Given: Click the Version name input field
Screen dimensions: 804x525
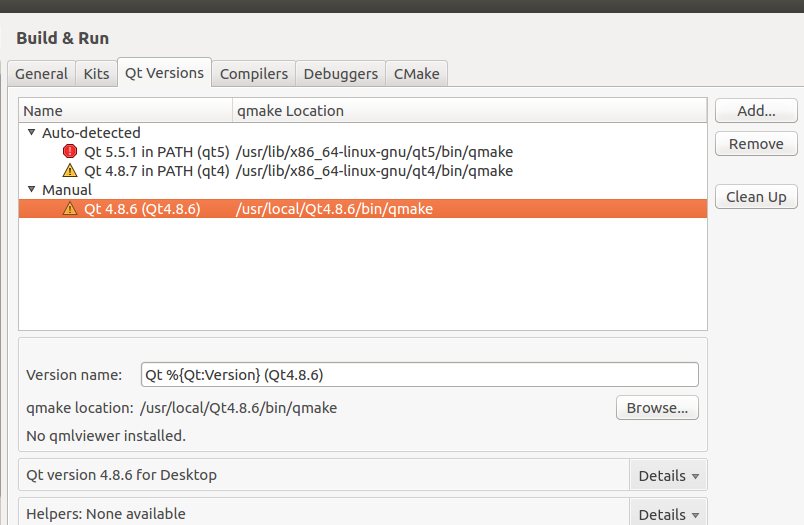Looking at the screenshot, I should [419, 375].
